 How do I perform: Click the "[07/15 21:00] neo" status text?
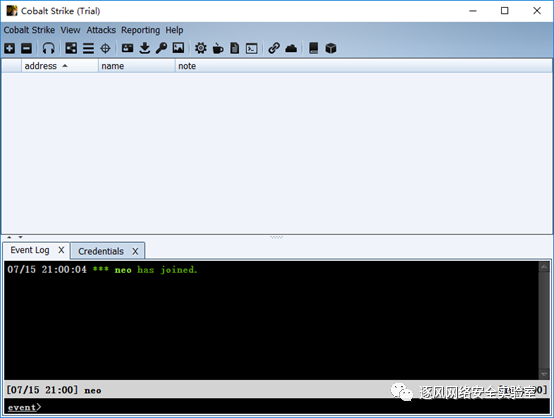(54, 390)
